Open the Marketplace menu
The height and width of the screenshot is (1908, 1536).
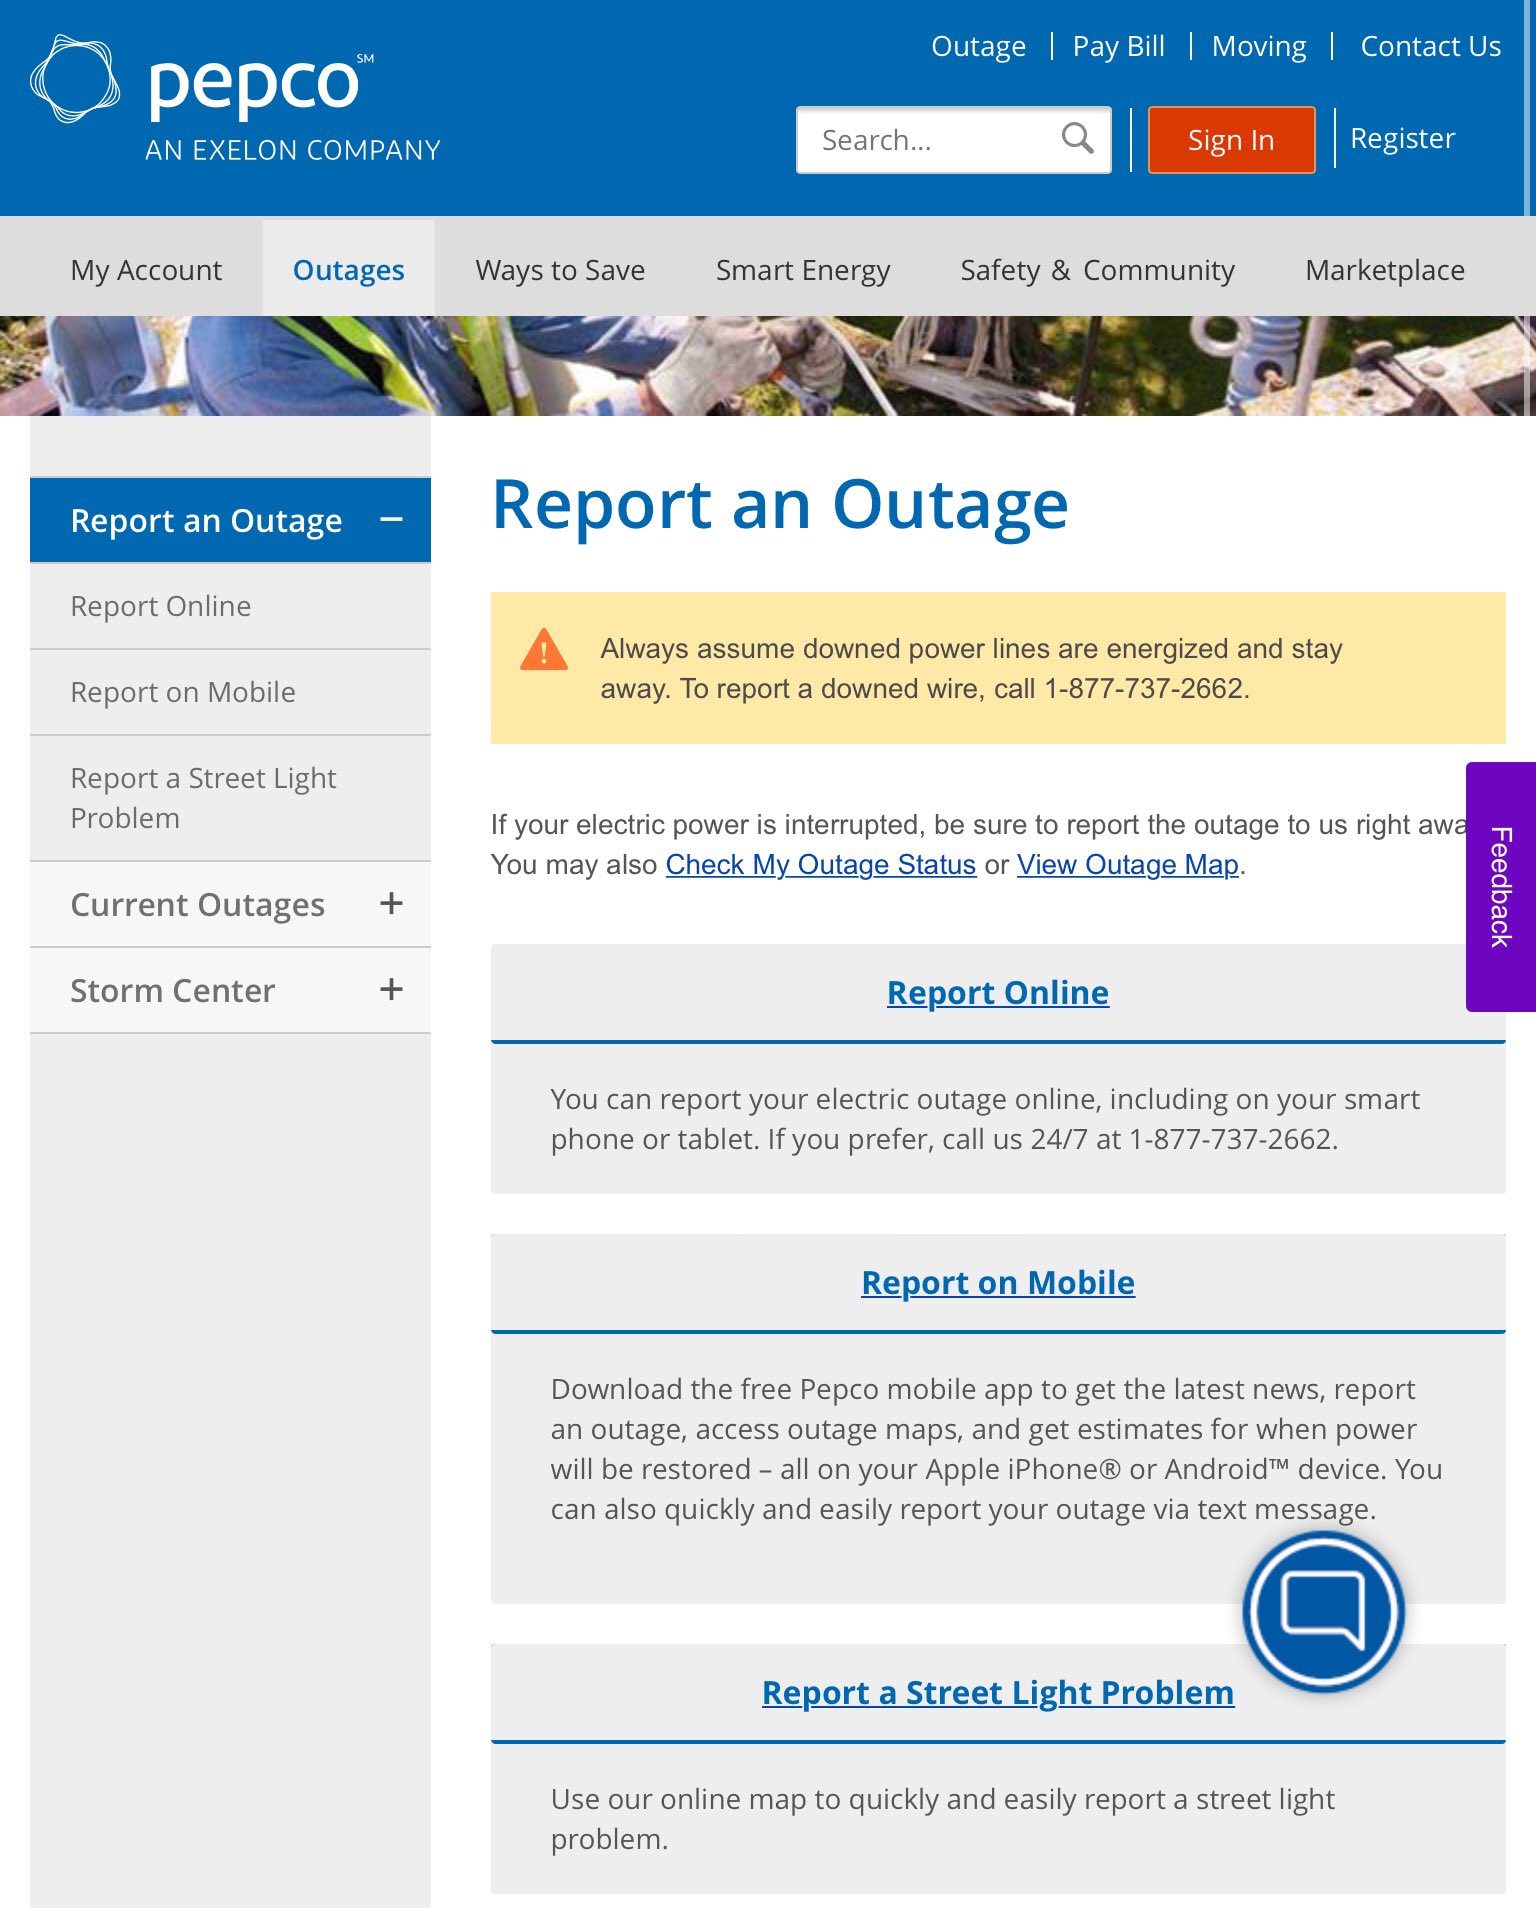point(1385,270)
